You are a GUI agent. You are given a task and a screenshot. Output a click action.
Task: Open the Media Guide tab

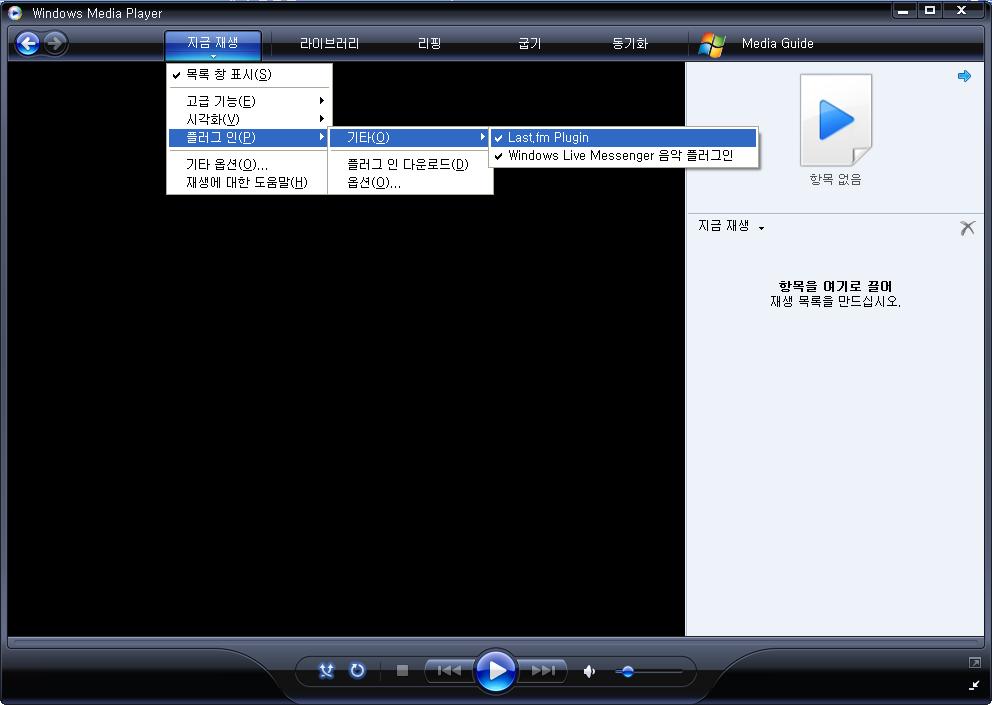point(778,44)
